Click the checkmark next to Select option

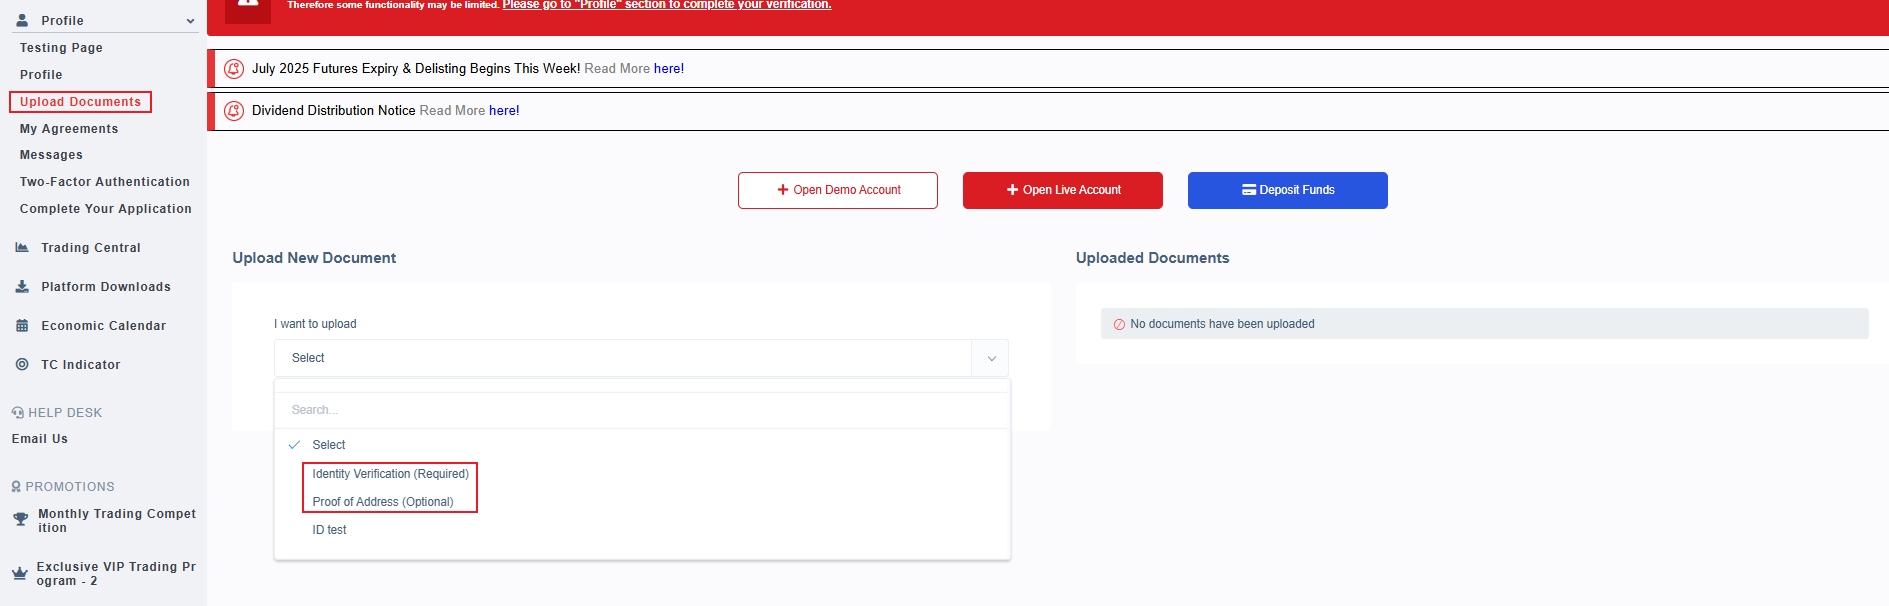(x=294, y=445)
